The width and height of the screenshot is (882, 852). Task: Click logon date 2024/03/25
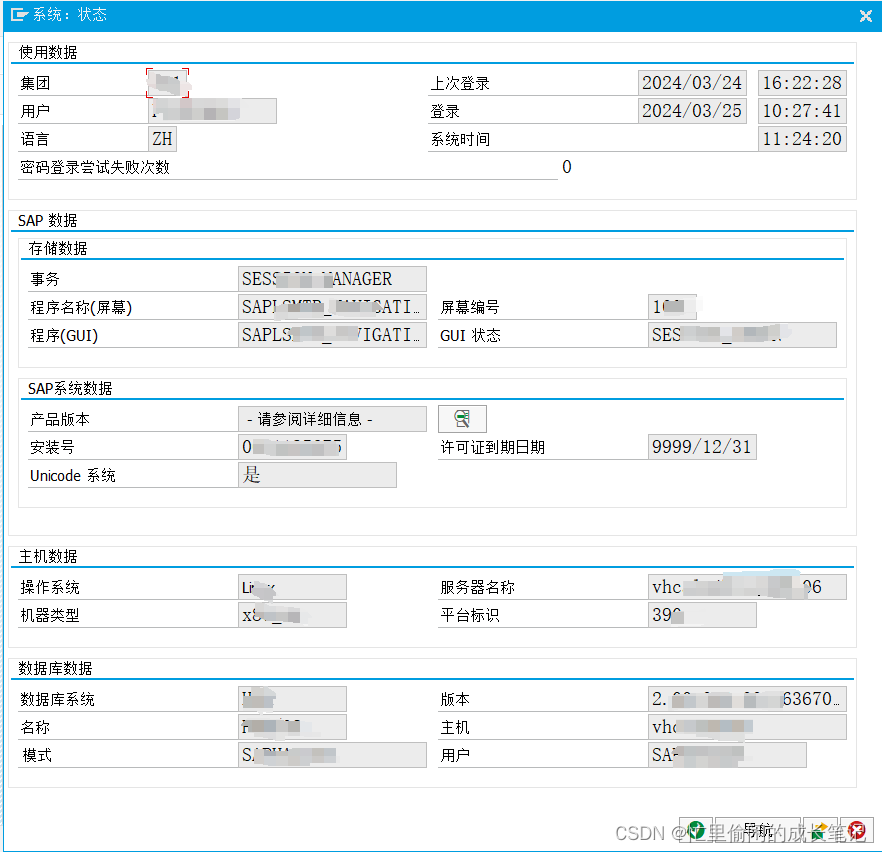692,111
